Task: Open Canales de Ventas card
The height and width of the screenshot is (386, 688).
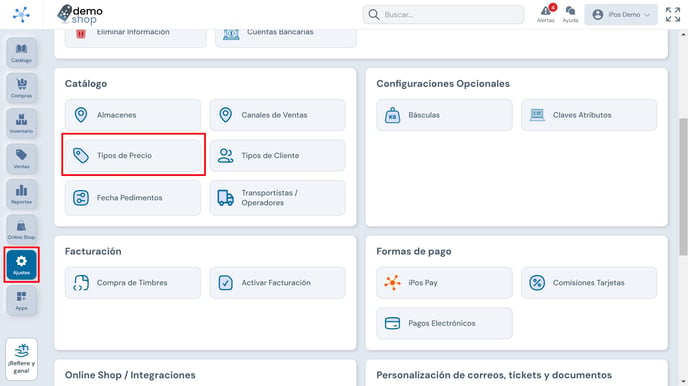Action: tap(277, 115)
